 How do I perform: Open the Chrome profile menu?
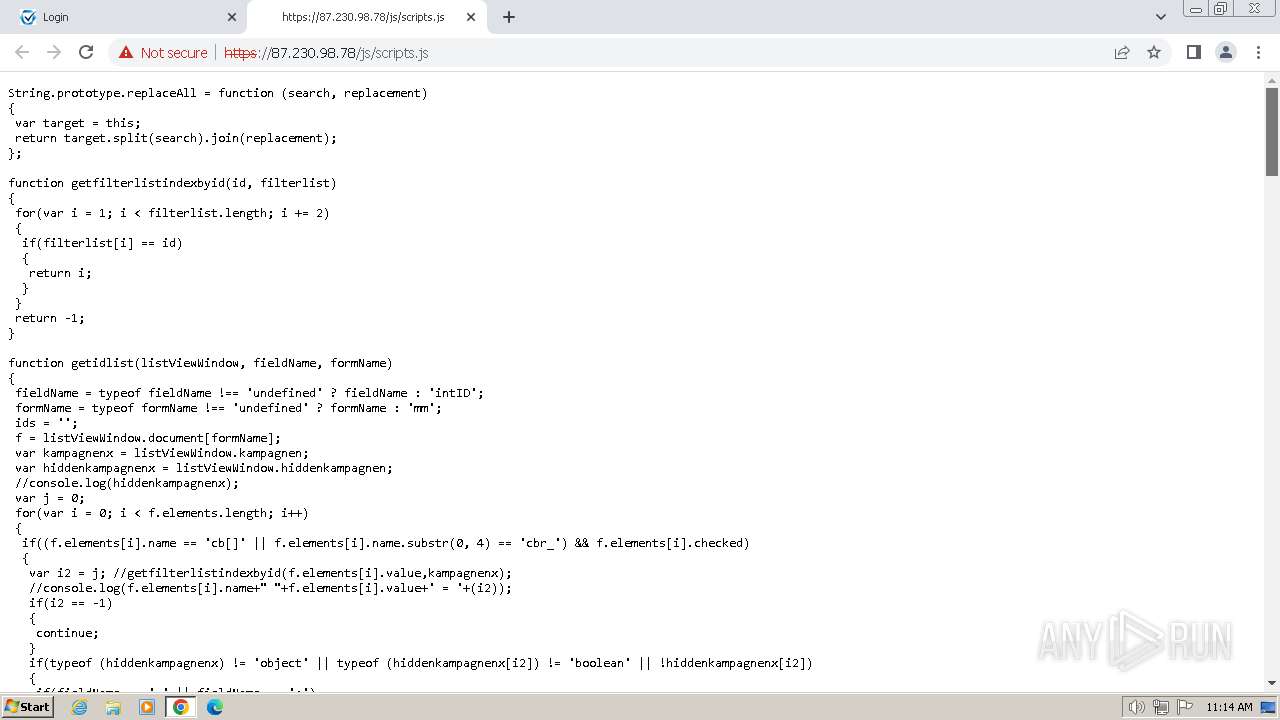point(1225,52)
